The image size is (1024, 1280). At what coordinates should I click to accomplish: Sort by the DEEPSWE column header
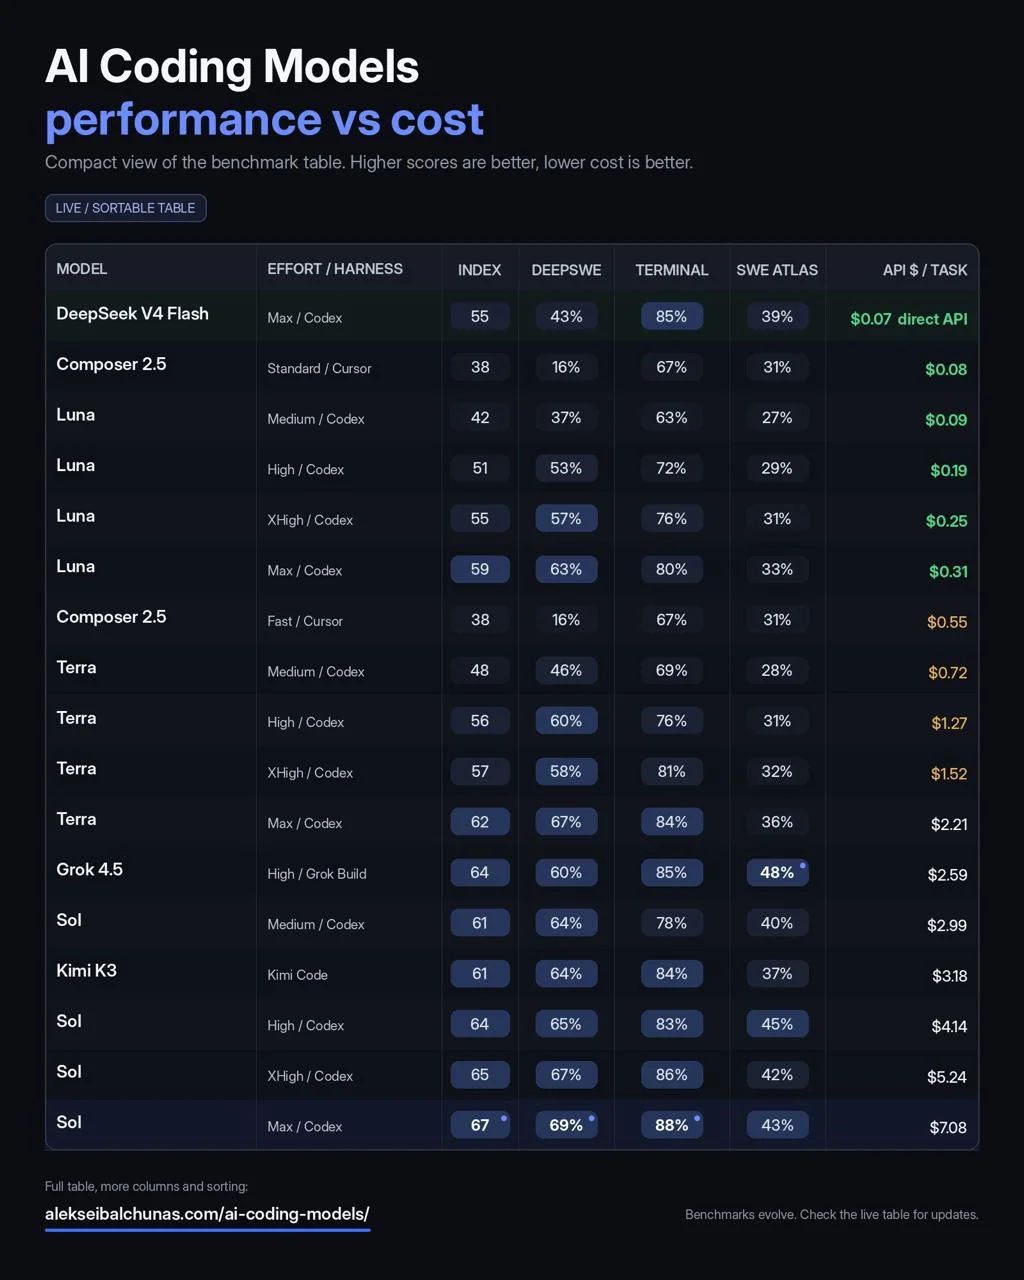coord(566,270)
